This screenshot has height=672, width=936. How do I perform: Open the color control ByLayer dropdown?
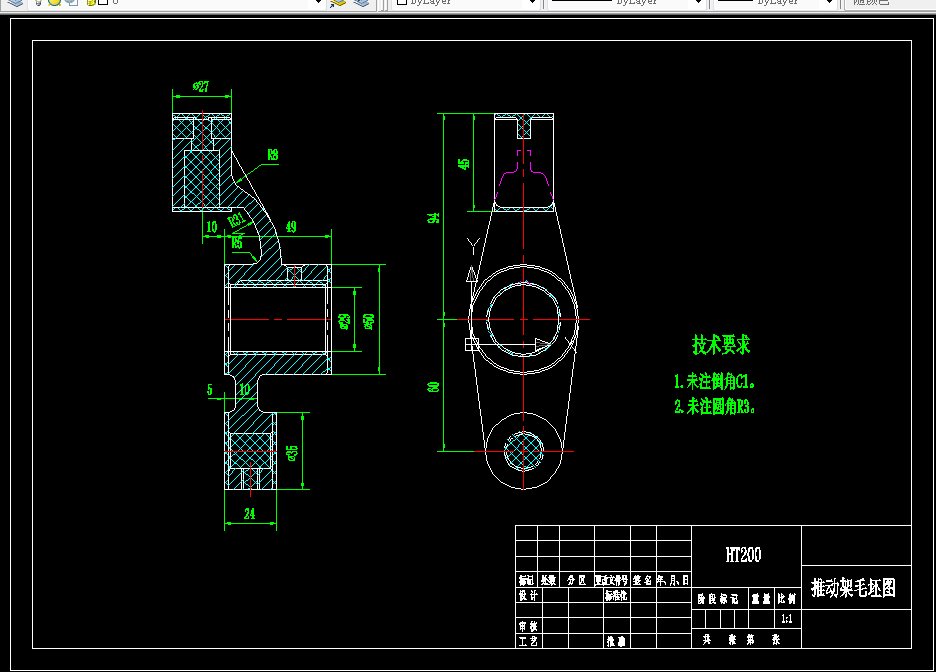(466, 2)
